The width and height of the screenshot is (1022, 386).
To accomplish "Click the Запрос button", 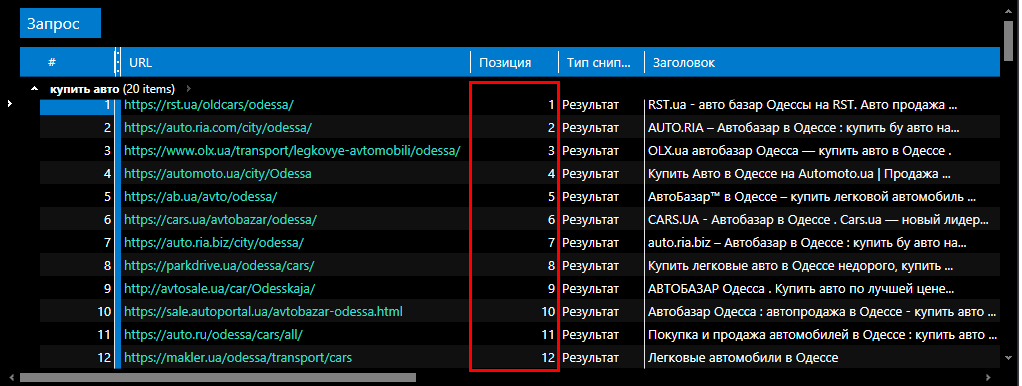I will point(60,23).
